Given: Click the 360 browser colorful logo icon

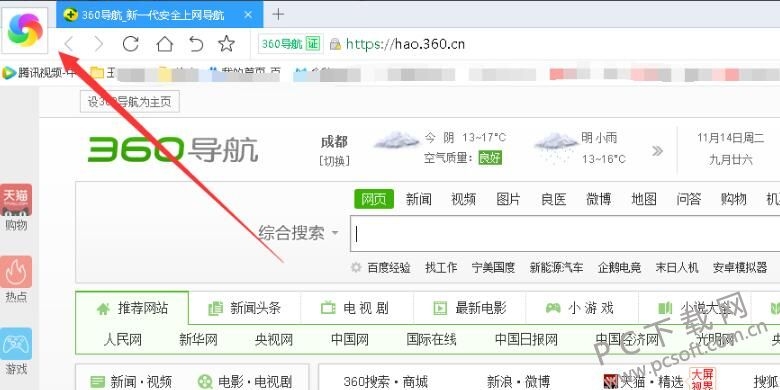Looking at the screenshot, I should click(x=25, y=30).
